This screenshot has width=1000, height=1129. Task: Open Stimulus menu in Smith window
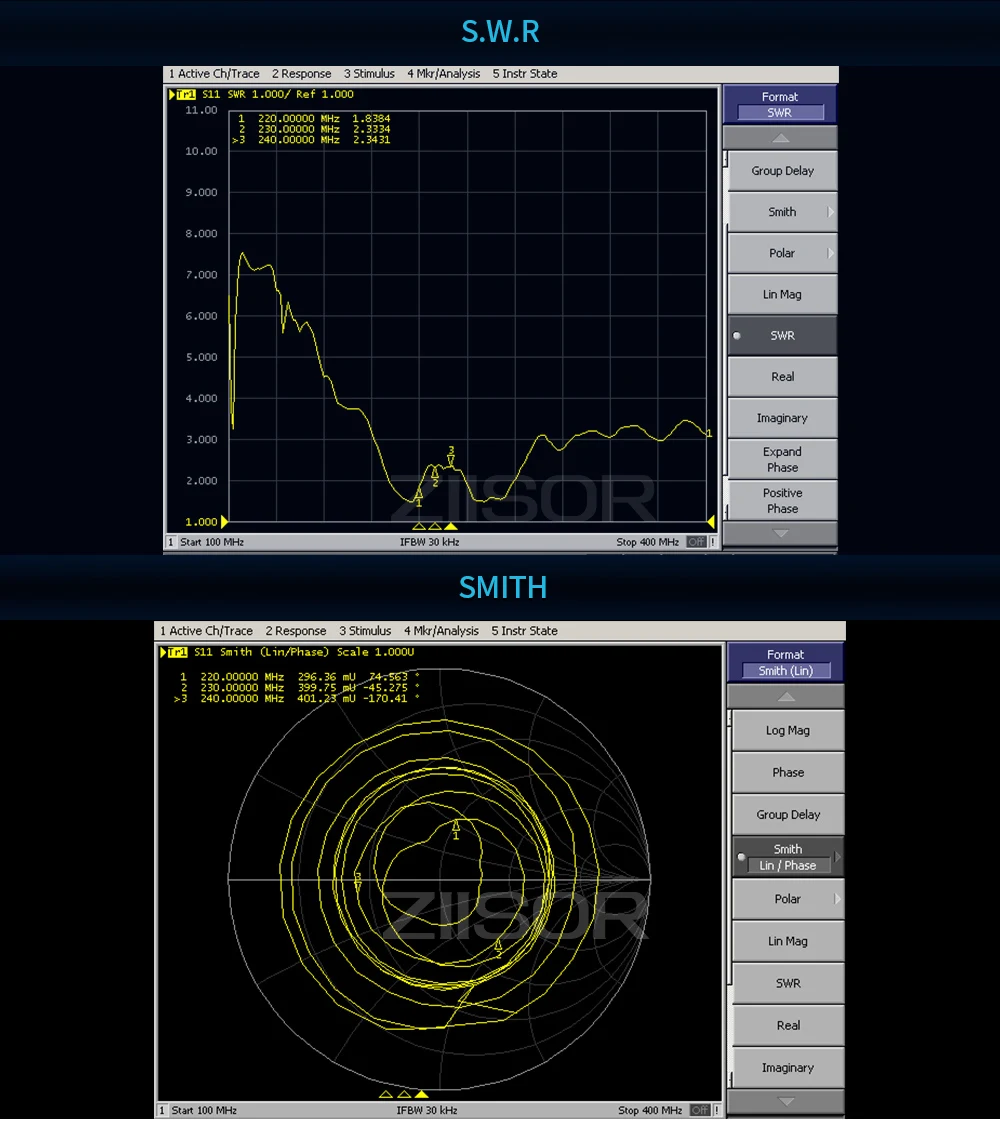coord(365,631)
